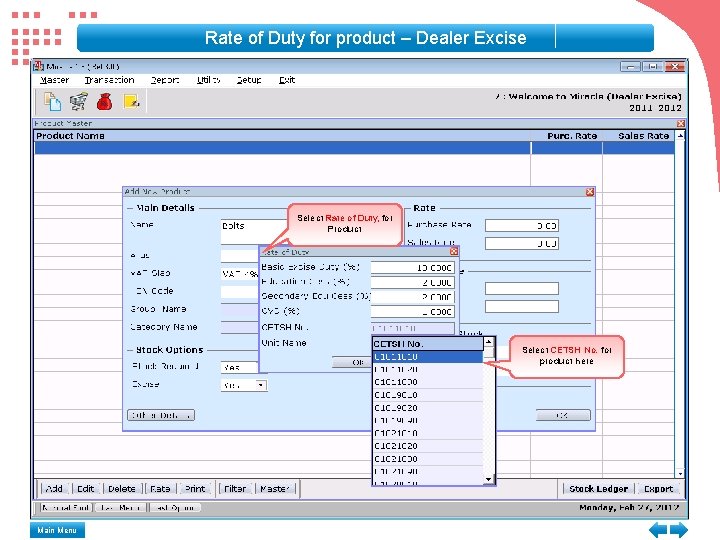Select the third CETSH No. entry
720x540 pixels.
(x=428, y=382)
